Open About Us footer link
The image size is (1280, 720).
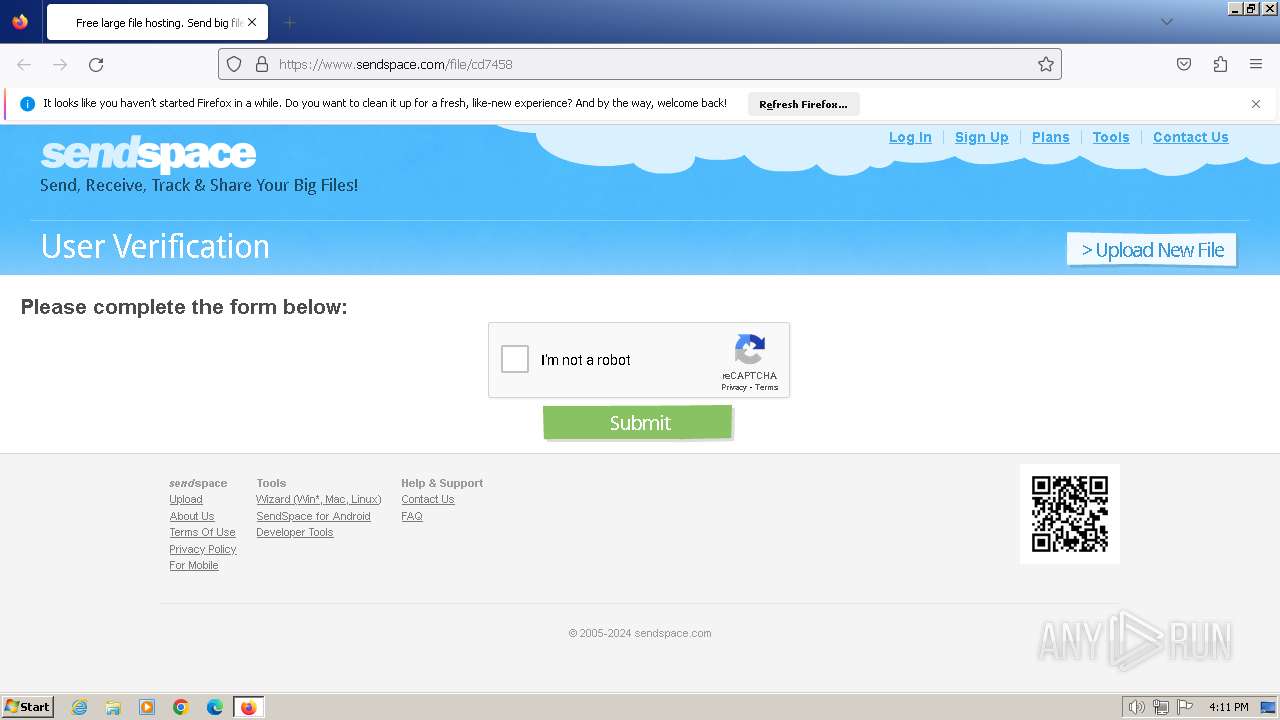point(192,516)
